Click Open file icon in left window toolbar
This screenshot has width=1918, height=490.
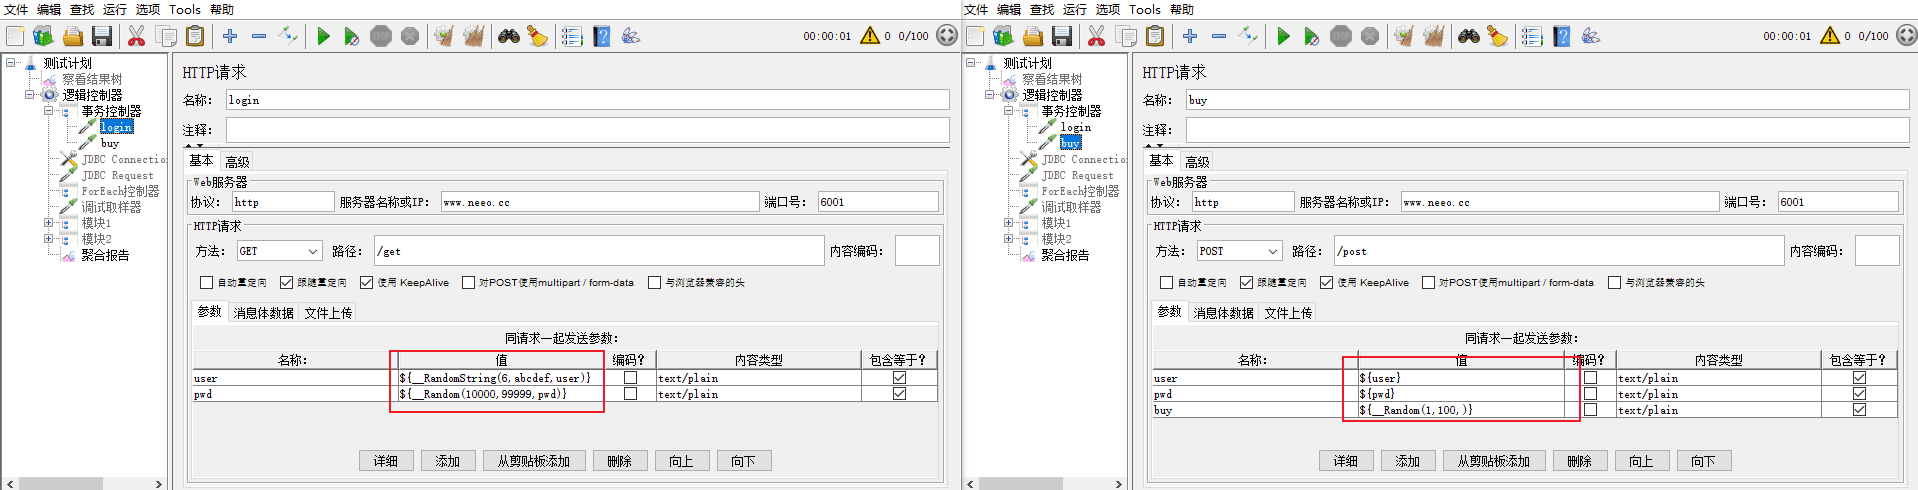pos(72,36)
